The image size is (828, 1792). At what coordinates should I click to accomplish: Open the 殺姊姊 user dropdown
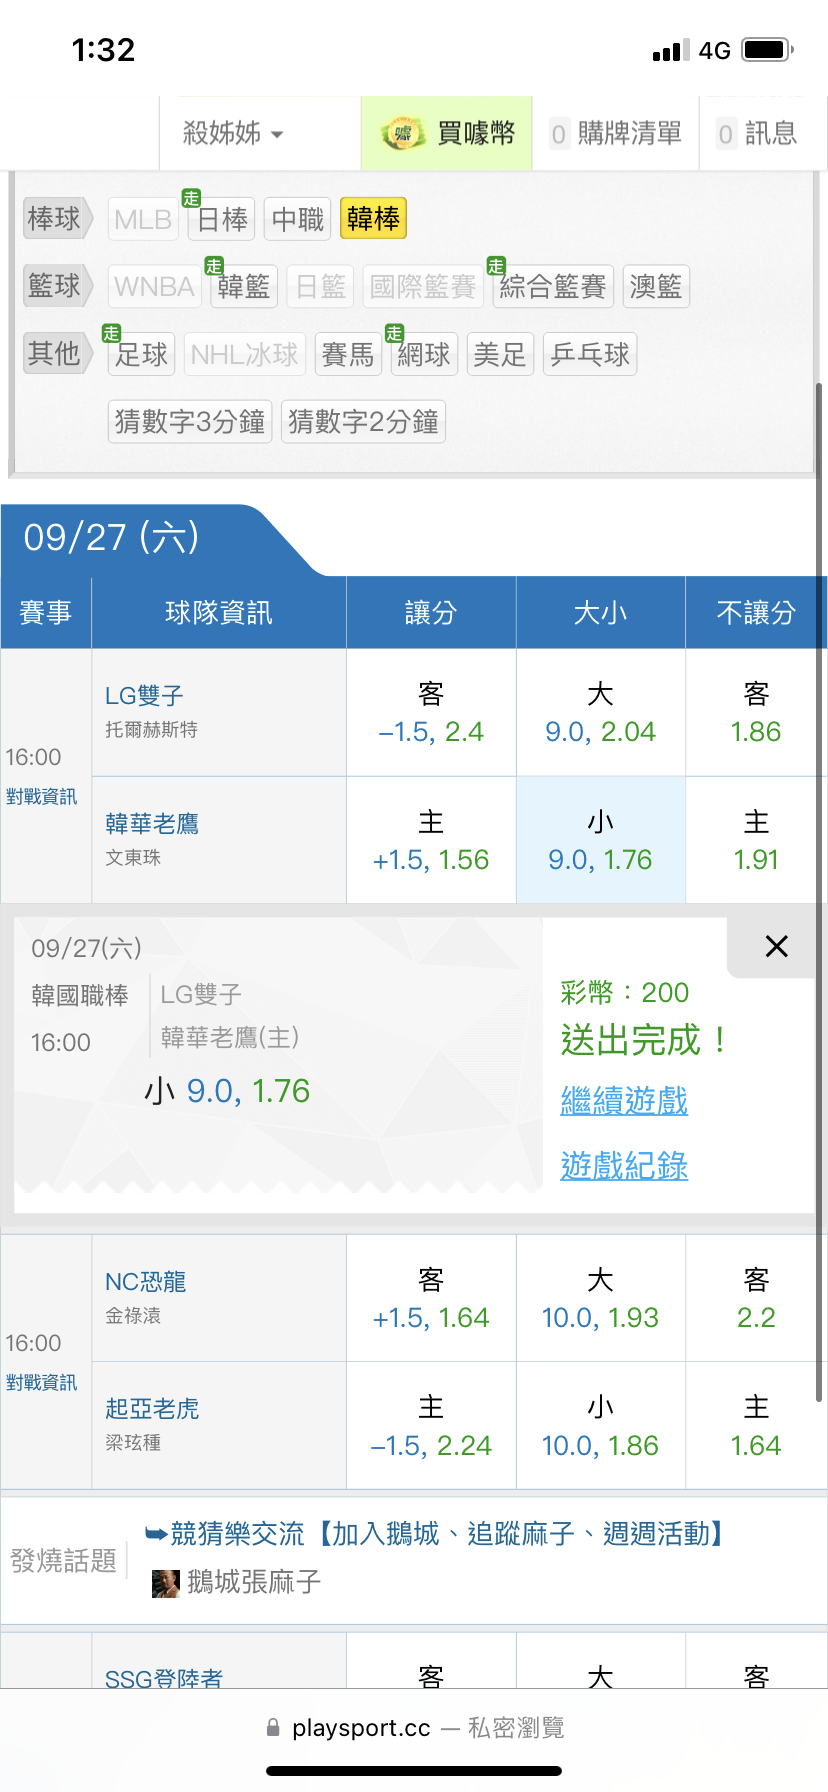pyautogui.click(x=233, y=133)
